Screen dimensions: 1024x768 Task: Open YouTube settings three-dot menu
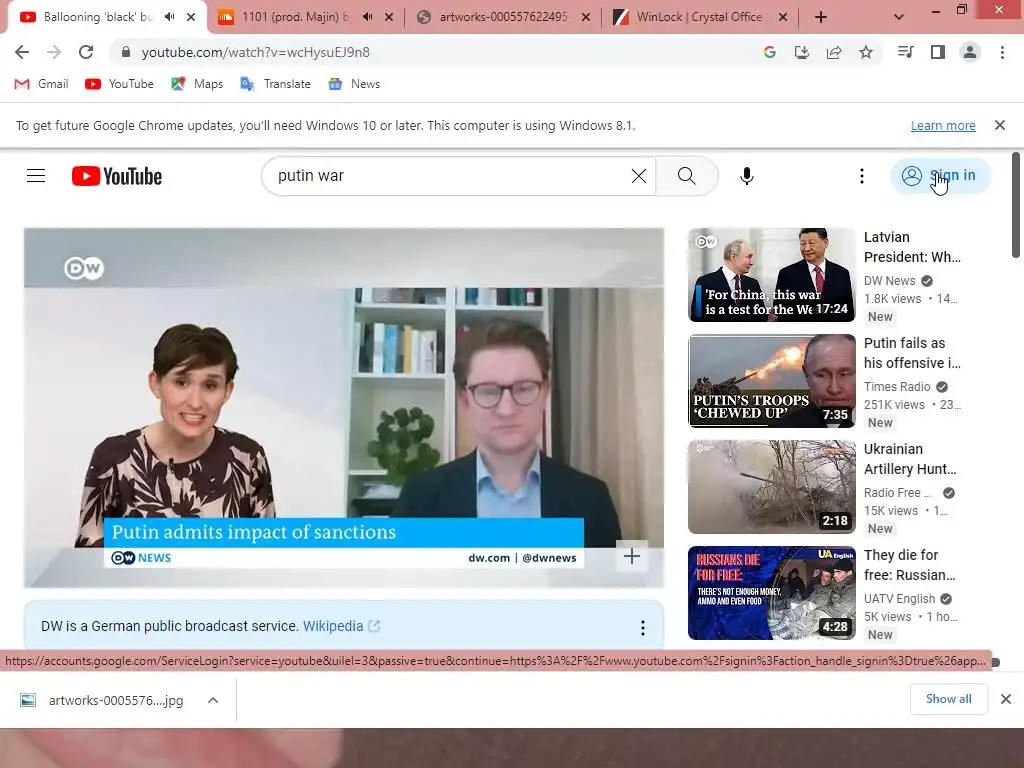tap(862, 176)
